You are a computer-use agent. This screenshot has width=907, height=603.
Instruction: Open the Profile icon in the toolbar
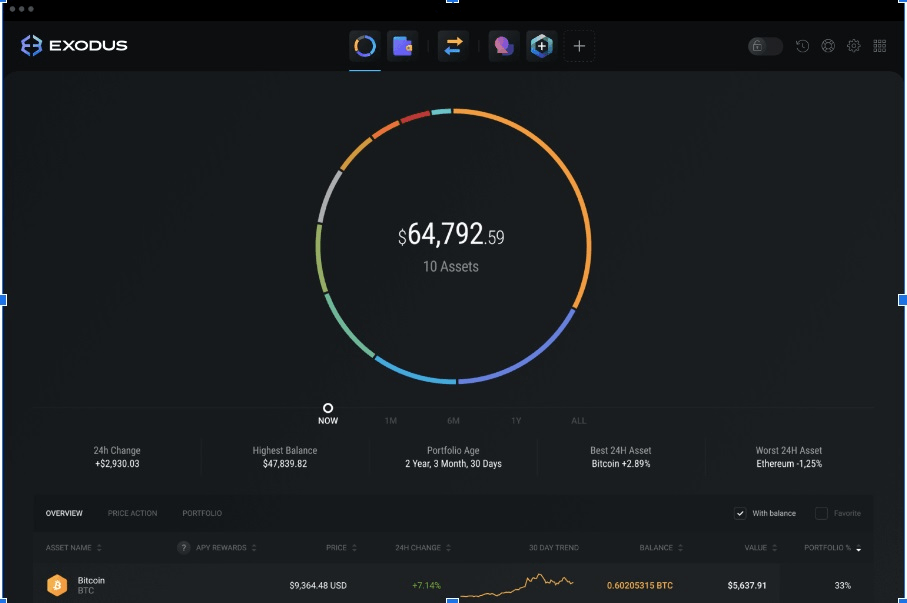502,45
